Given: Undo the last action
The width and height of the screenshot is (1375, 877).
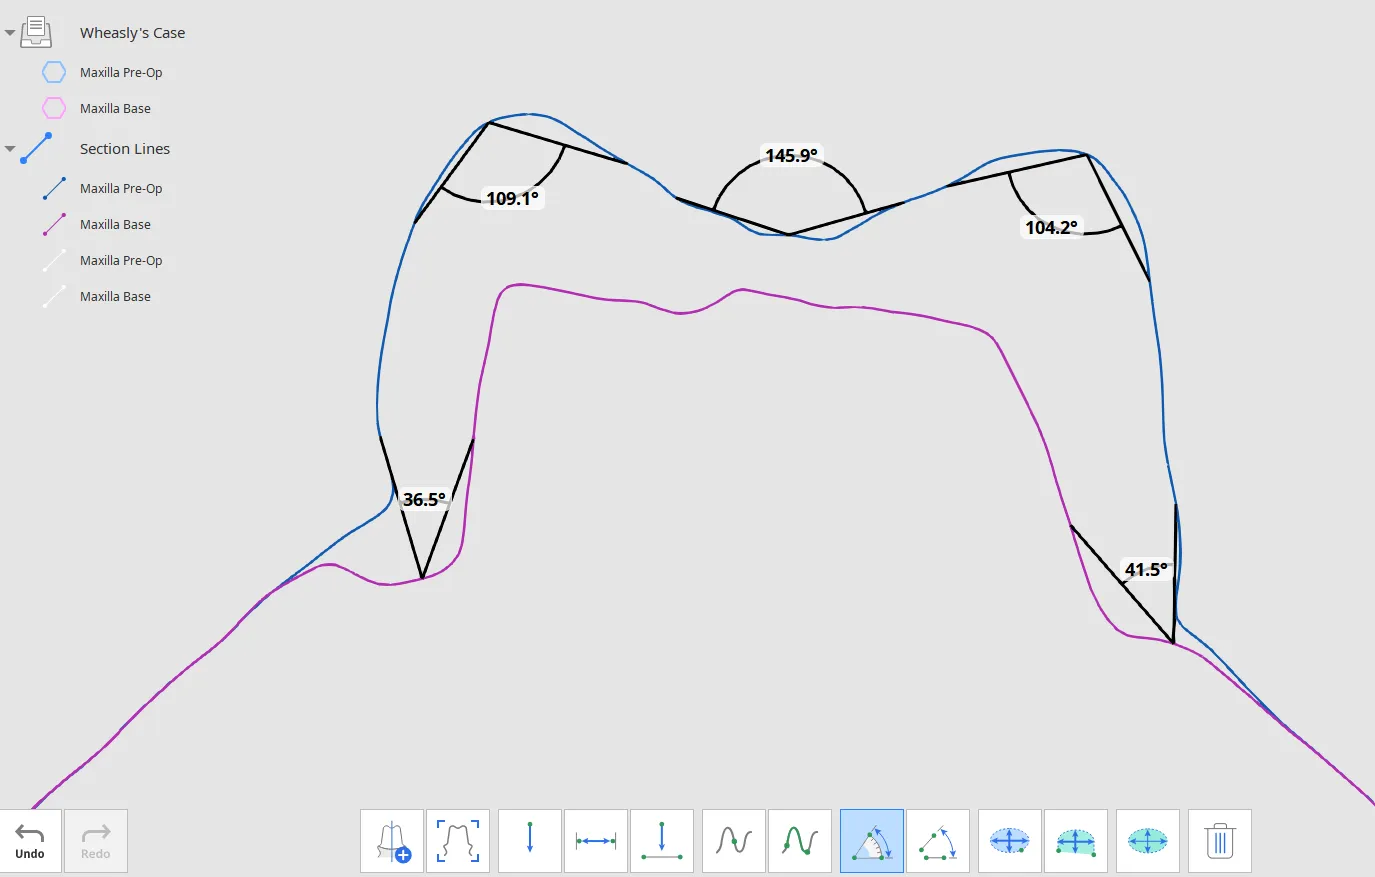Looking at the screenshot, I should [30, 841].
